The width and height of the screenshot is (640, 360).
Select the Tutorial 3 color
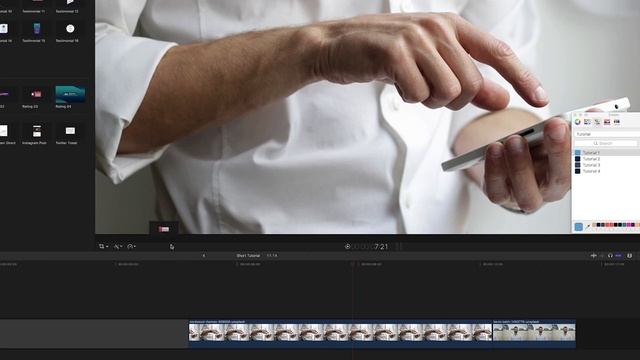(607, 165)
